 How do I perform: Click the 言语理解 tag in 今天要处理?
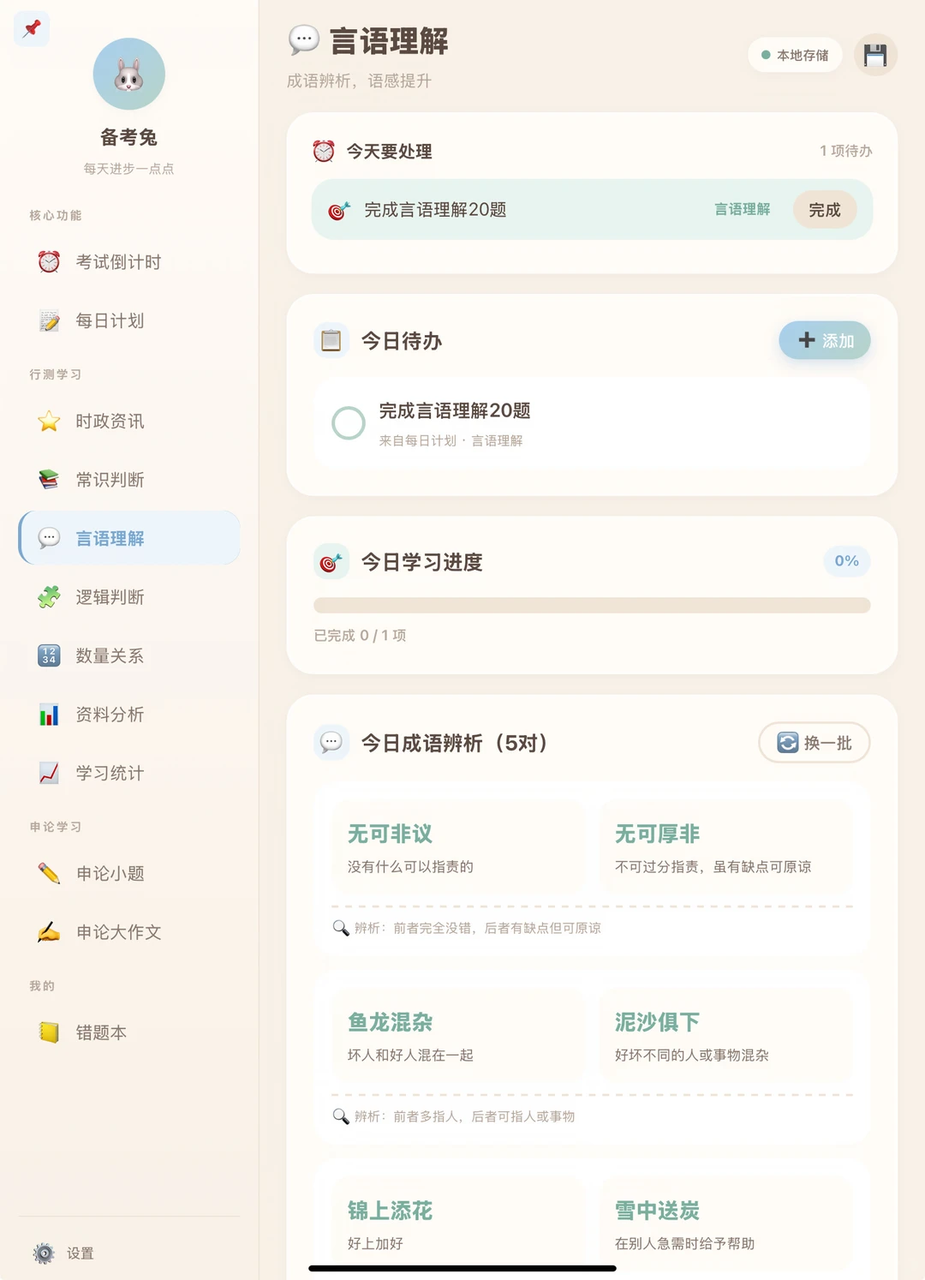coord(742,210)
